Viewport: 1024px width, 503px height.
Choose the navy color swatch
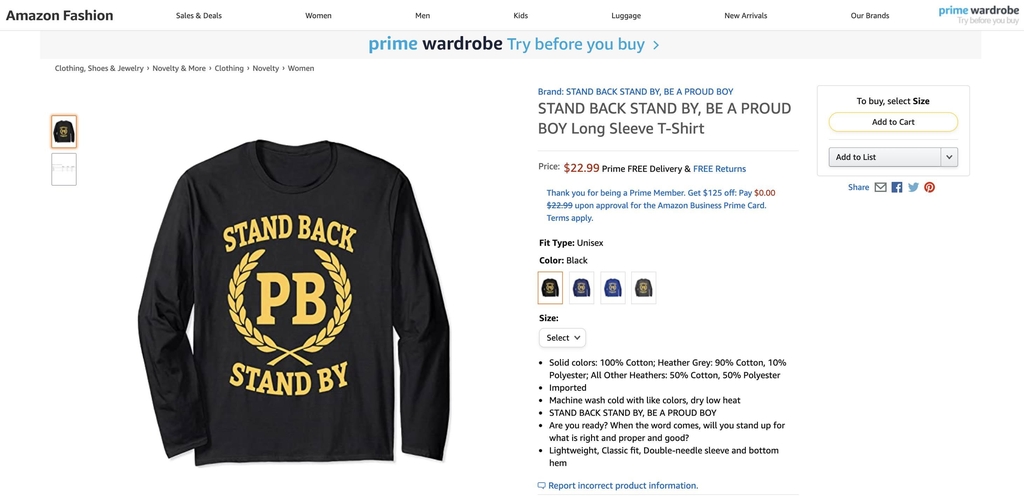(581, 288)
